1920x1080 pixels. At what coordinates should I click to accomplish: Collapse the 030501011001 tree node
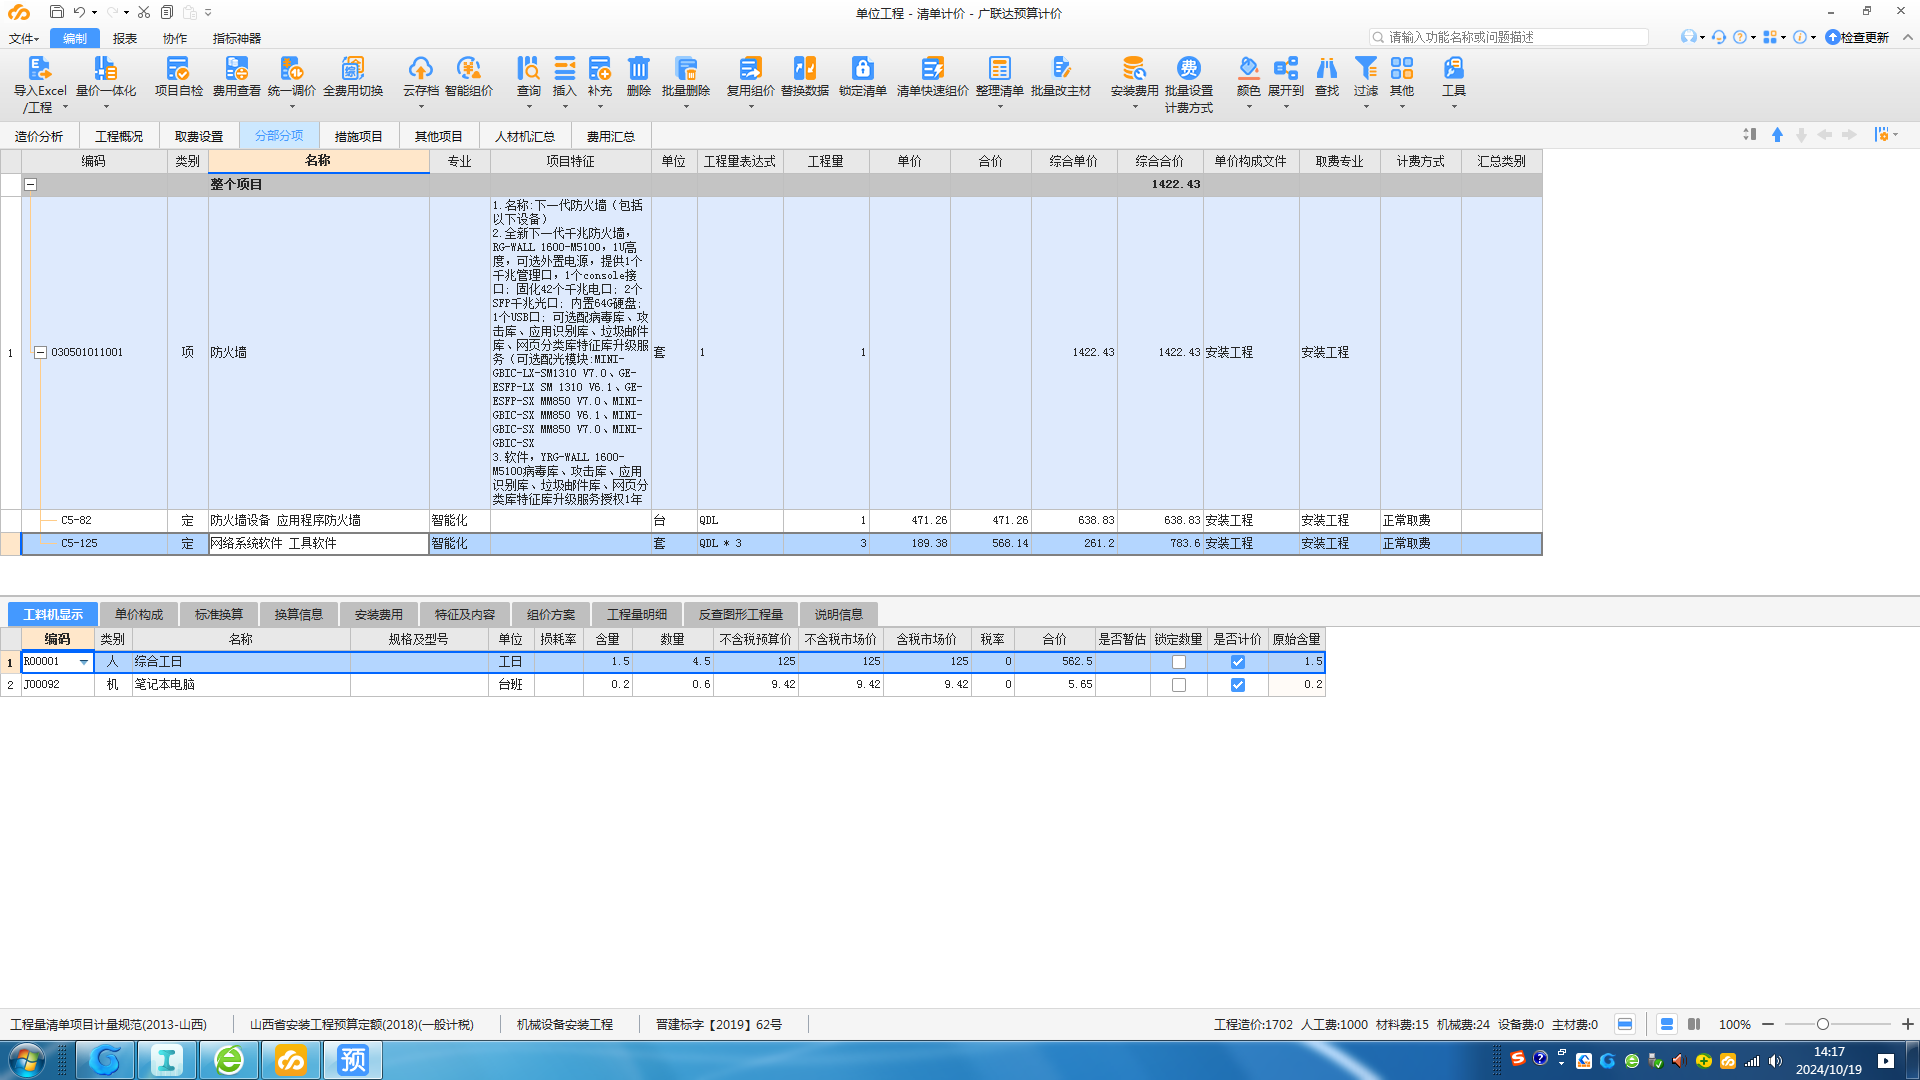pyautogui.click(x=41, y=352)
